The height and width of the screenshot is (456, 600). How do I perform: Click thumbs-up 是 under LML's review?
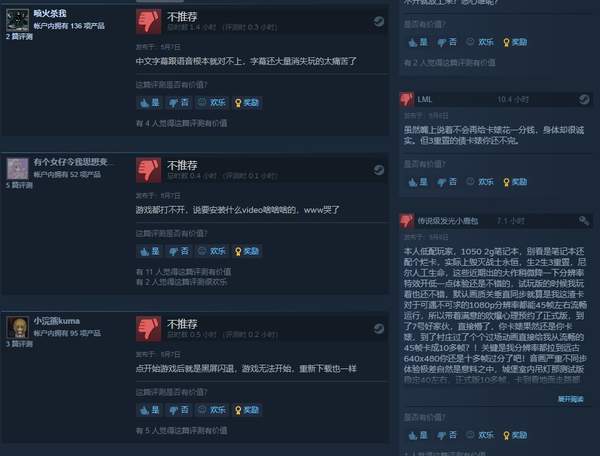click(x=418, y=182)
